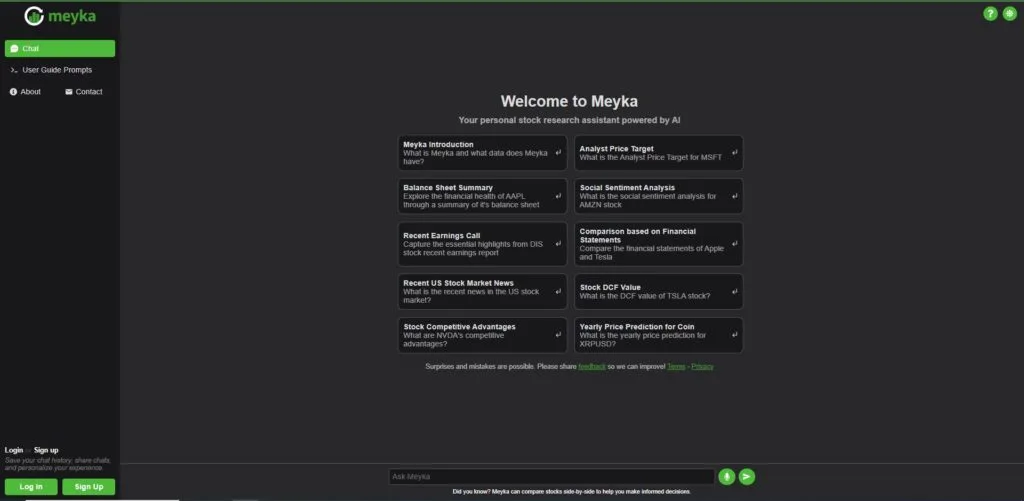This screenshot has width=1024, height=501.
Task: Click enter arrow on Meyka Introduction card
Action: pyautogui.click(x=558, y=153)
